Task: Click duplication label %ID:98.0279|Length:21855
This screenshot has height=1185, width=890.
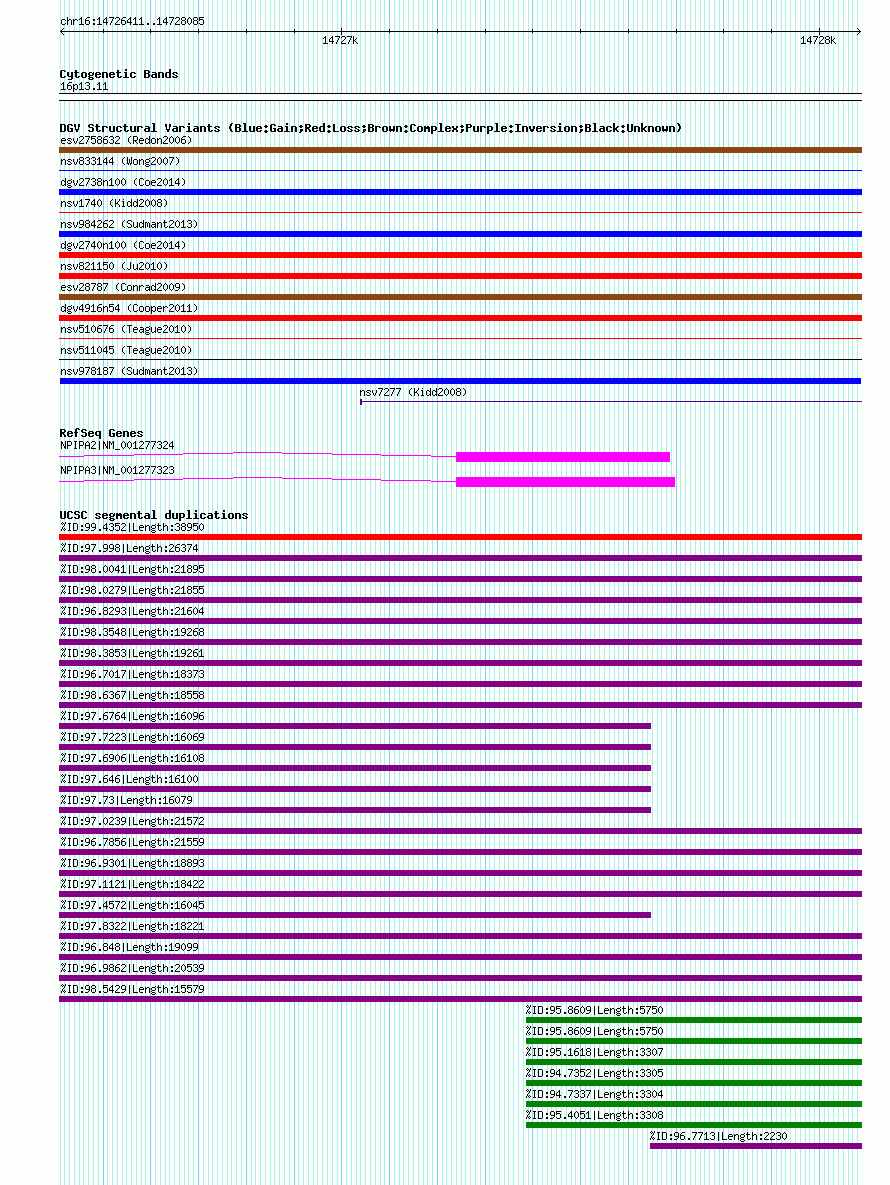Action: click(132, 590)
